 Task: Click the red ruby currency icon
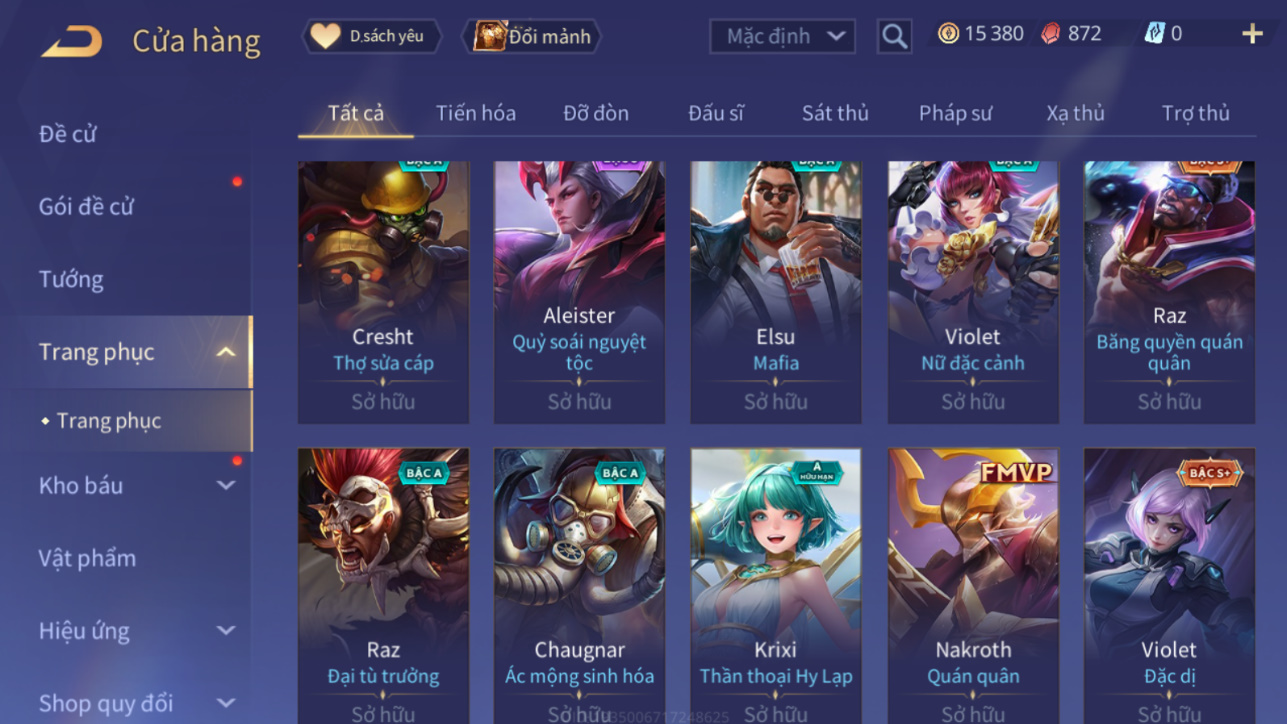[x=1050, y=34]
